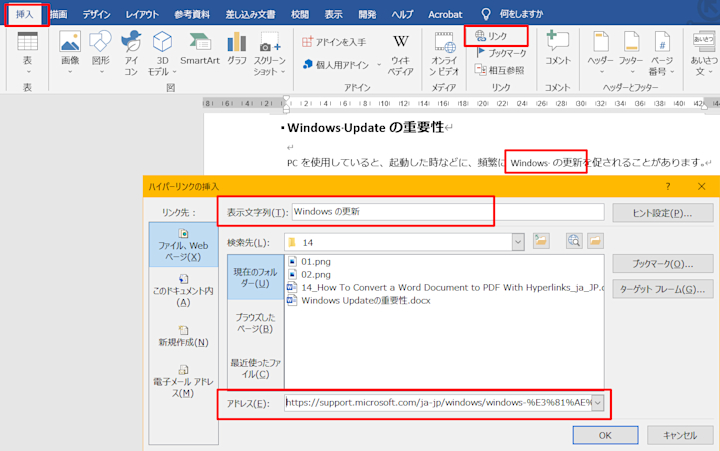Open 個人用アドイン

point(338,65)
